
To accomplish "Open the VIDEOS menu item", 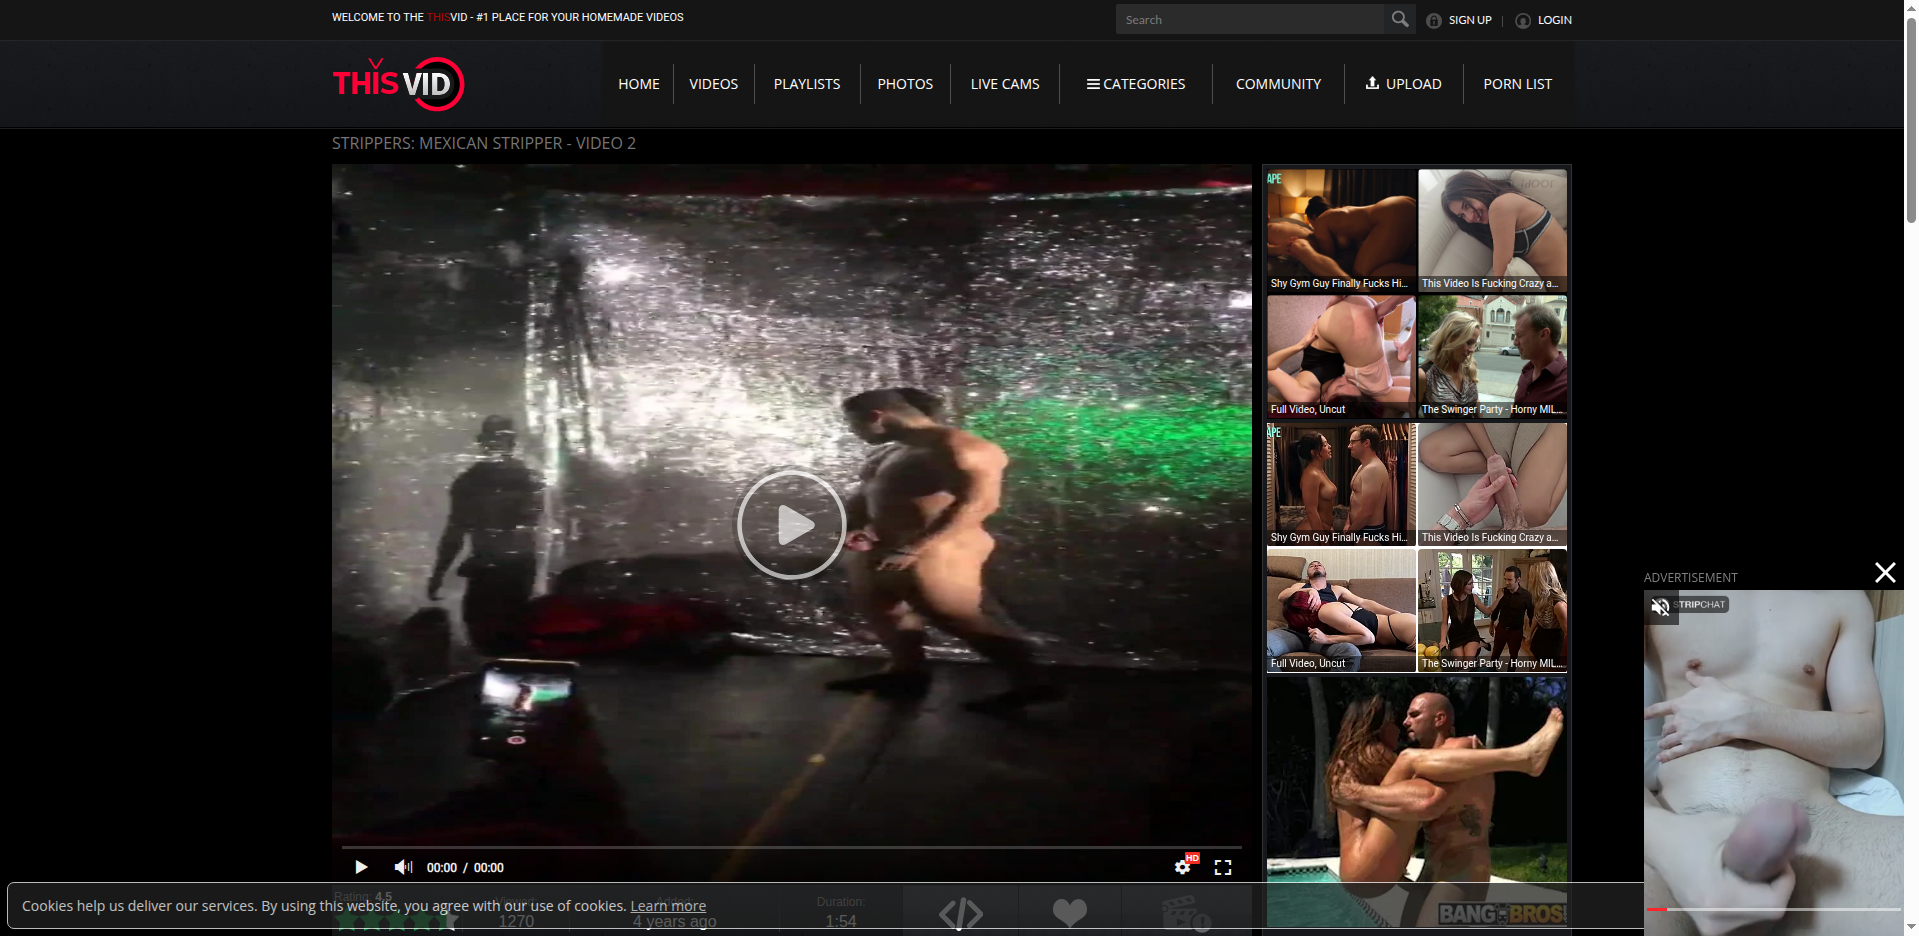I will (x=714, y=84).
